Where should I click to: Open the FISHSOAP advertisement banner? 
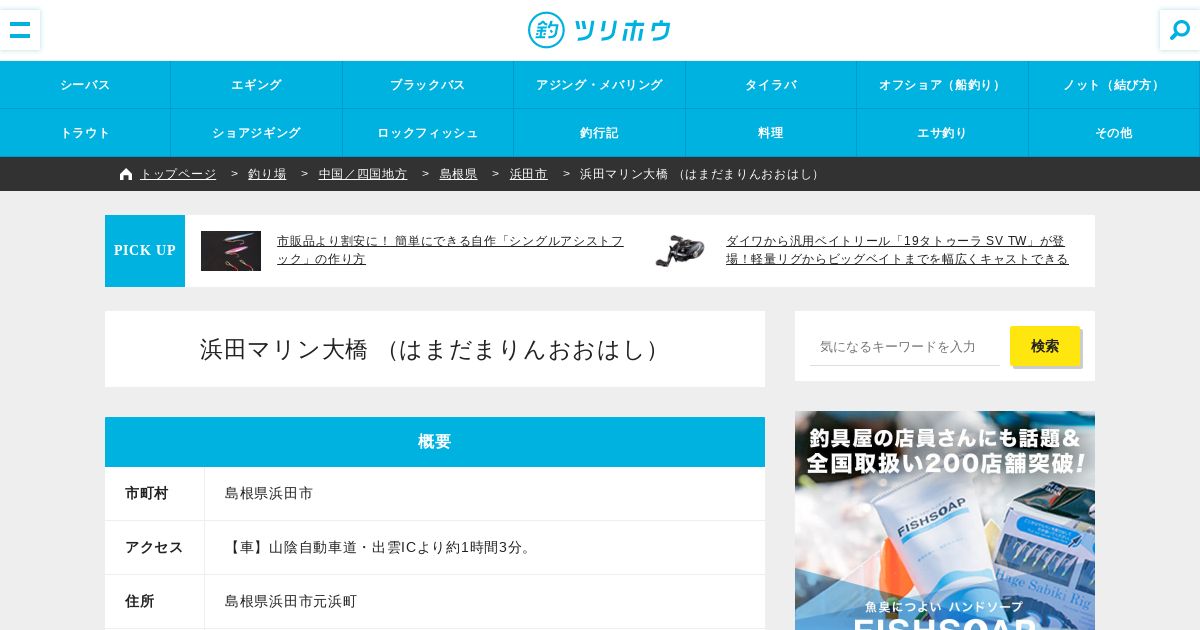945,520
